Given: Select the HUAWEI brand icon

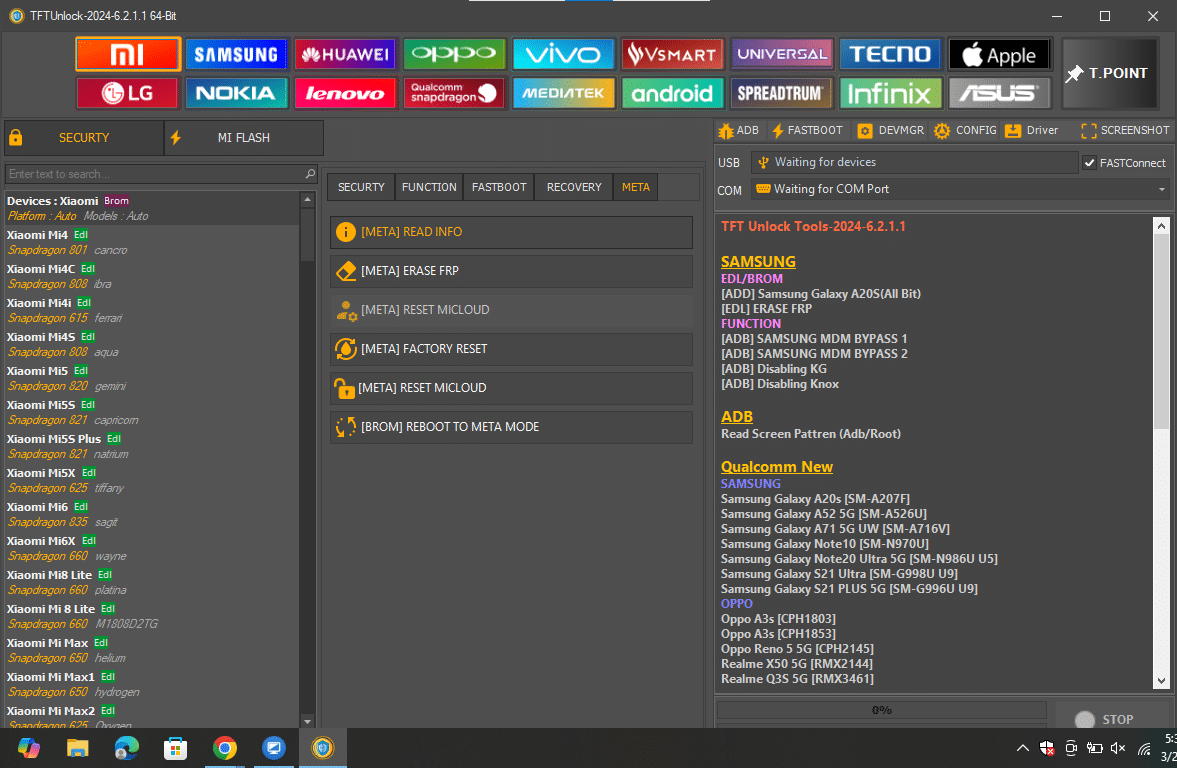Looking at the screenshot, I should coord(345,54).
